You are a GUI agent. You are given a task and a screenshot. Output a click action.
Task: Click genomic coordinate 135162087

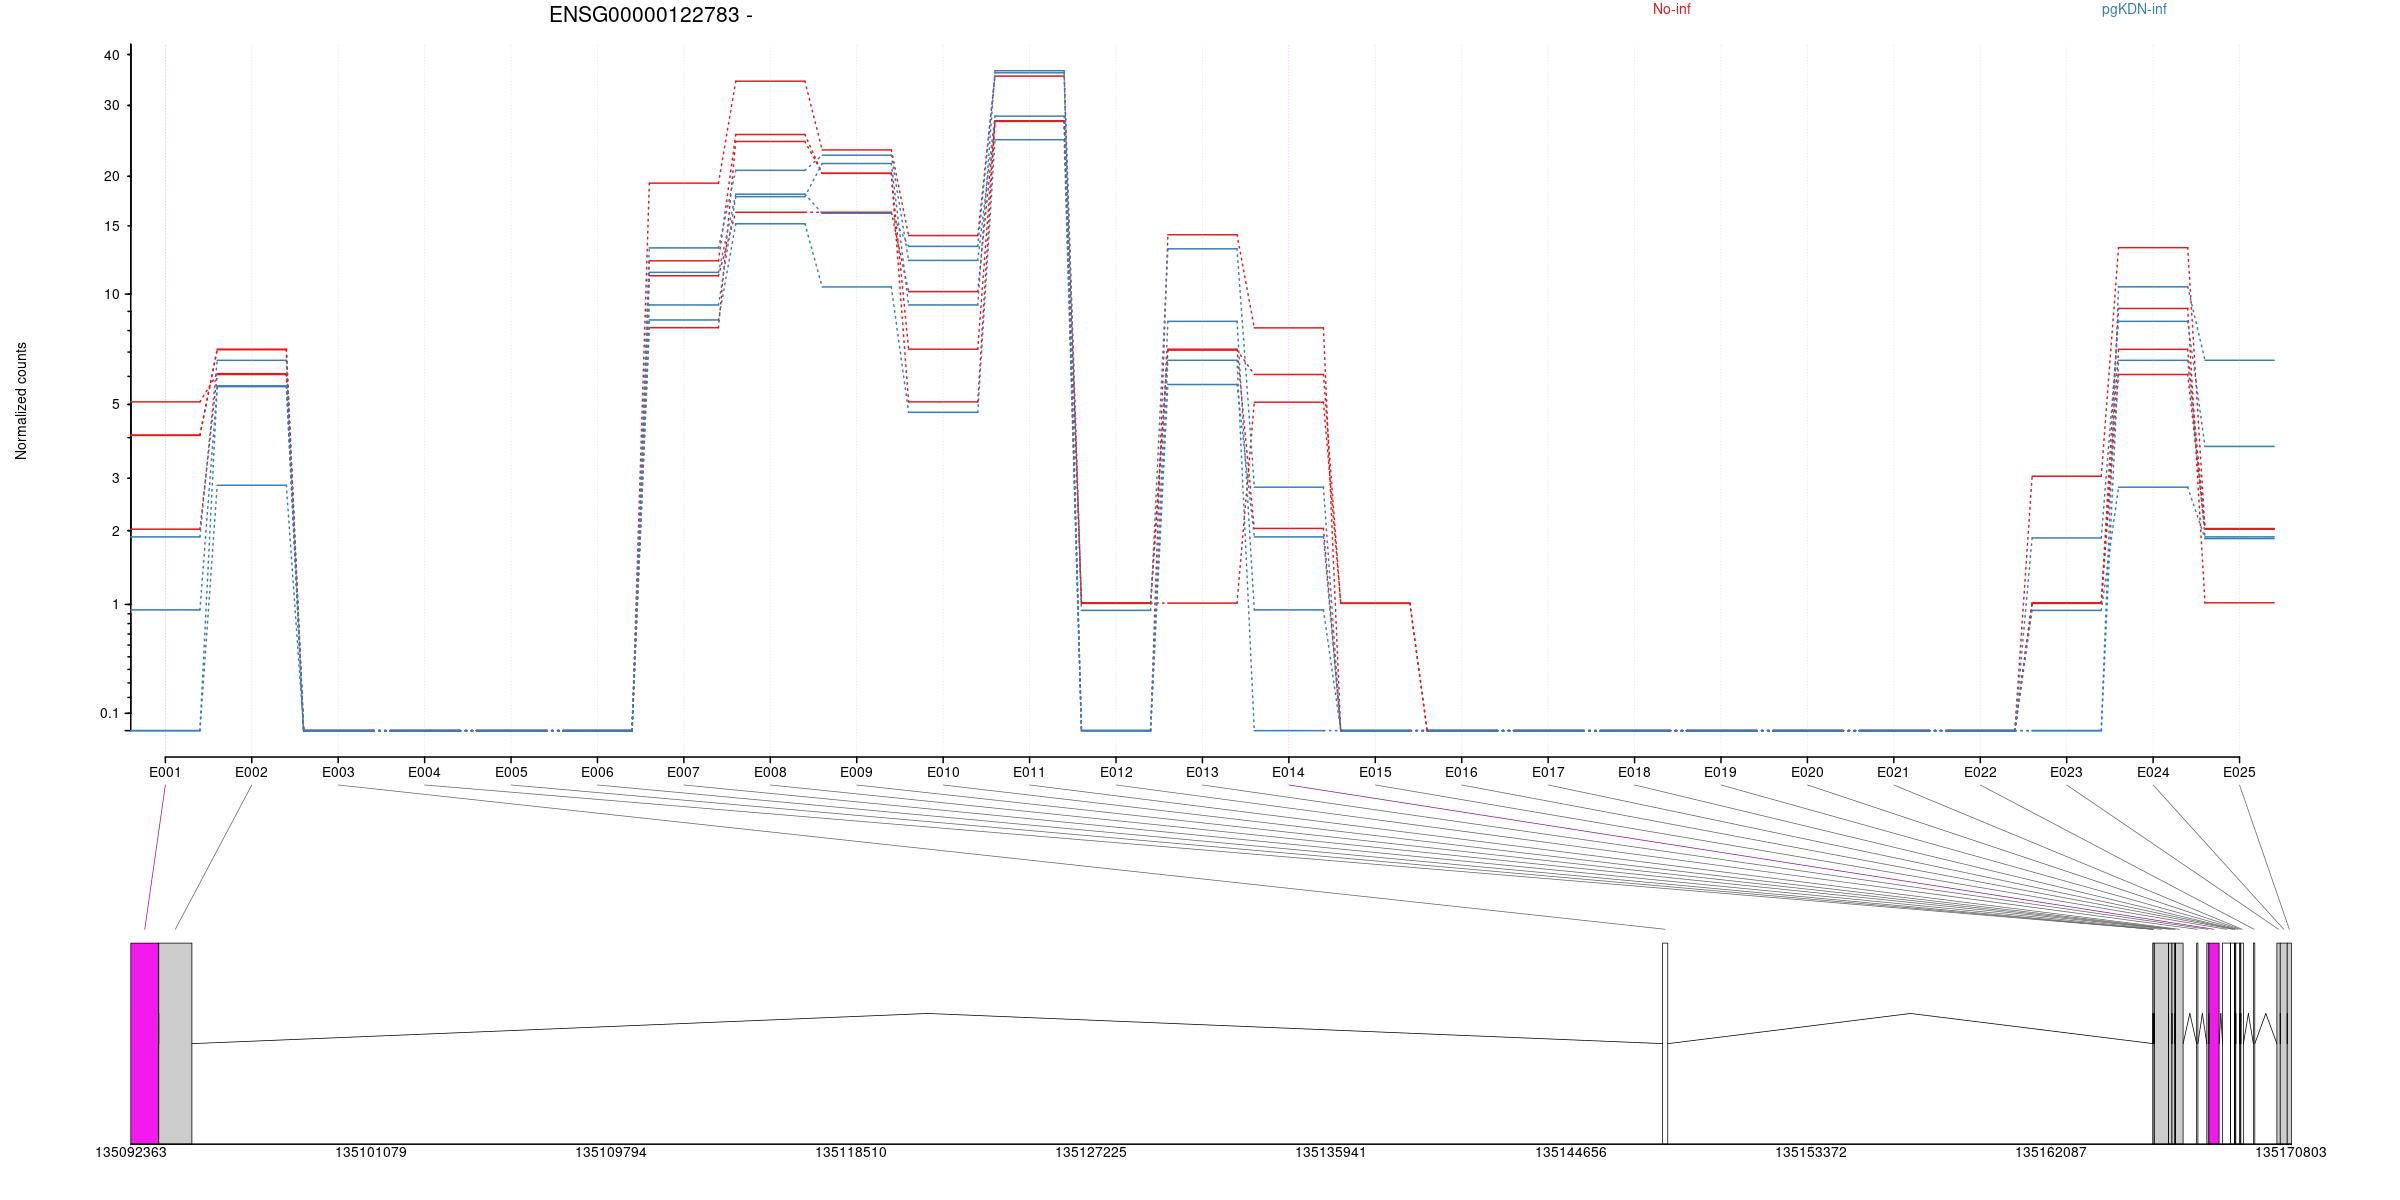point(2051,1152)
